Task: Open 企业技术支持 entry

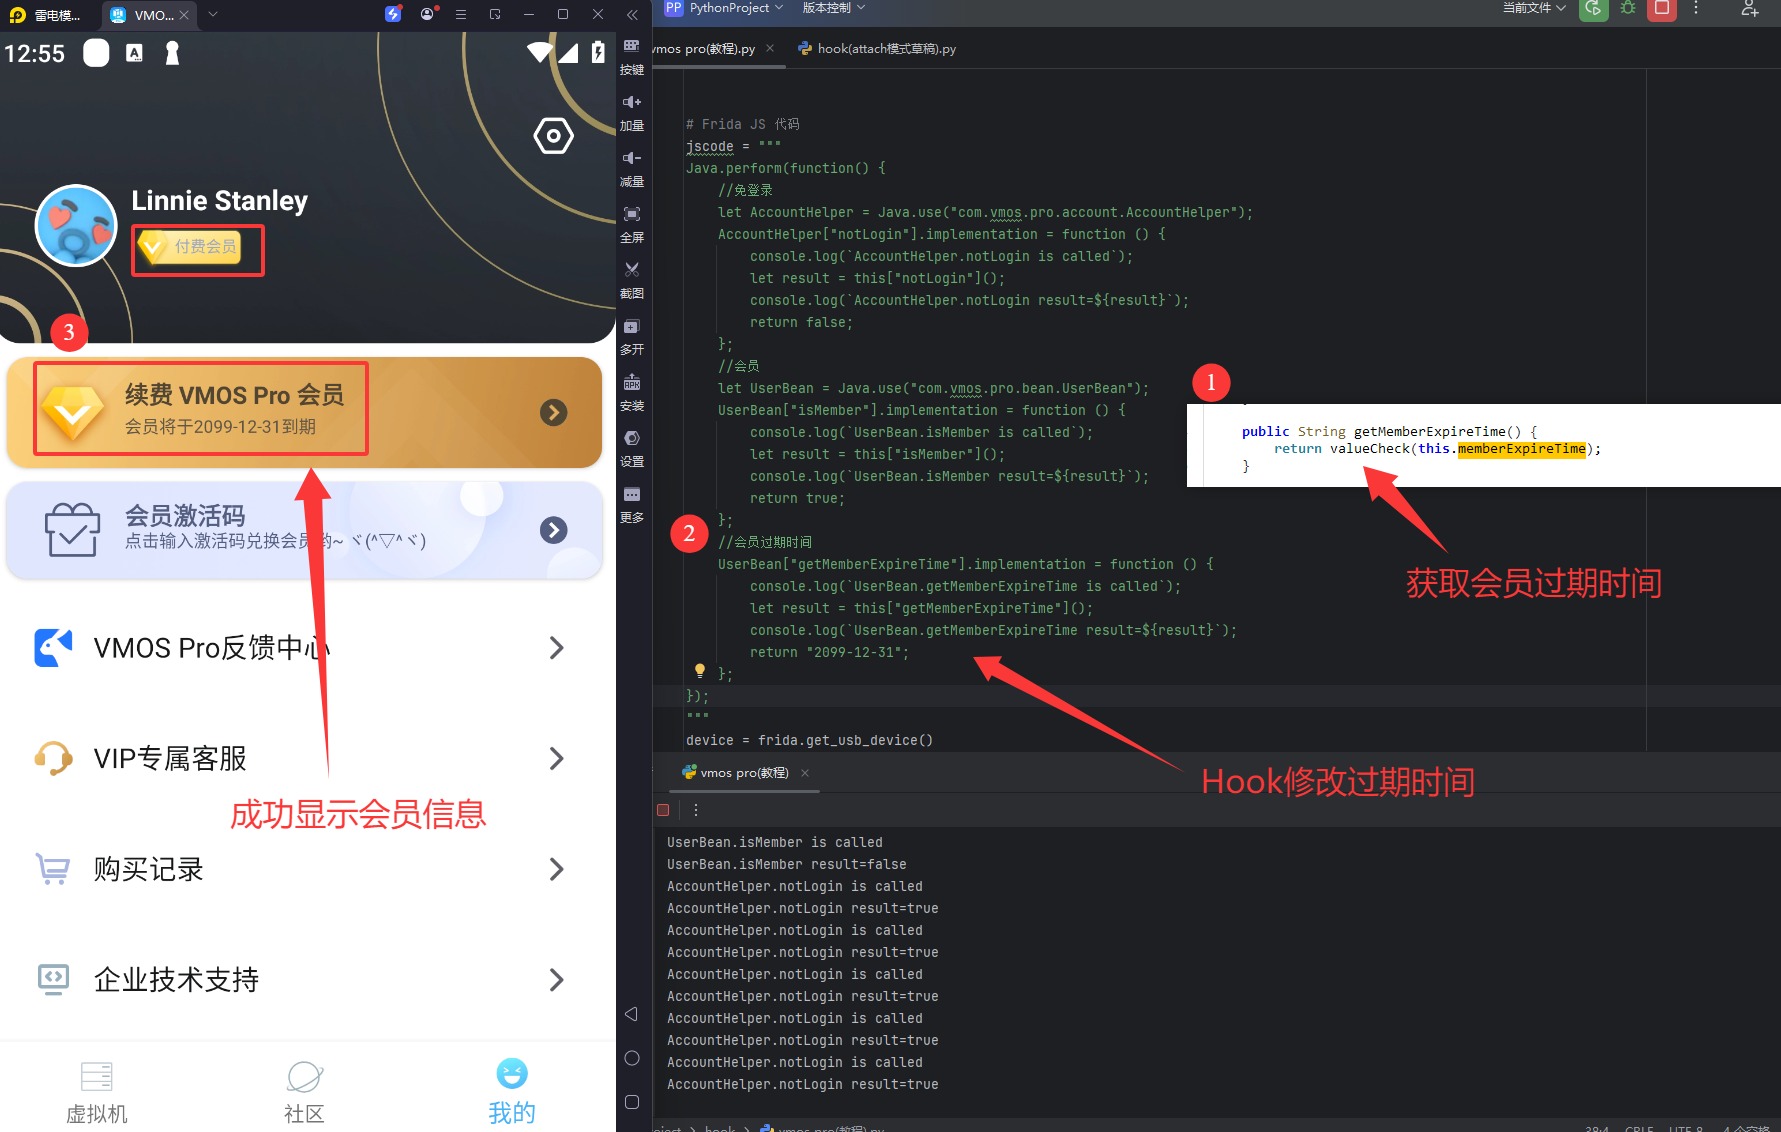Action: click(304, 979)
